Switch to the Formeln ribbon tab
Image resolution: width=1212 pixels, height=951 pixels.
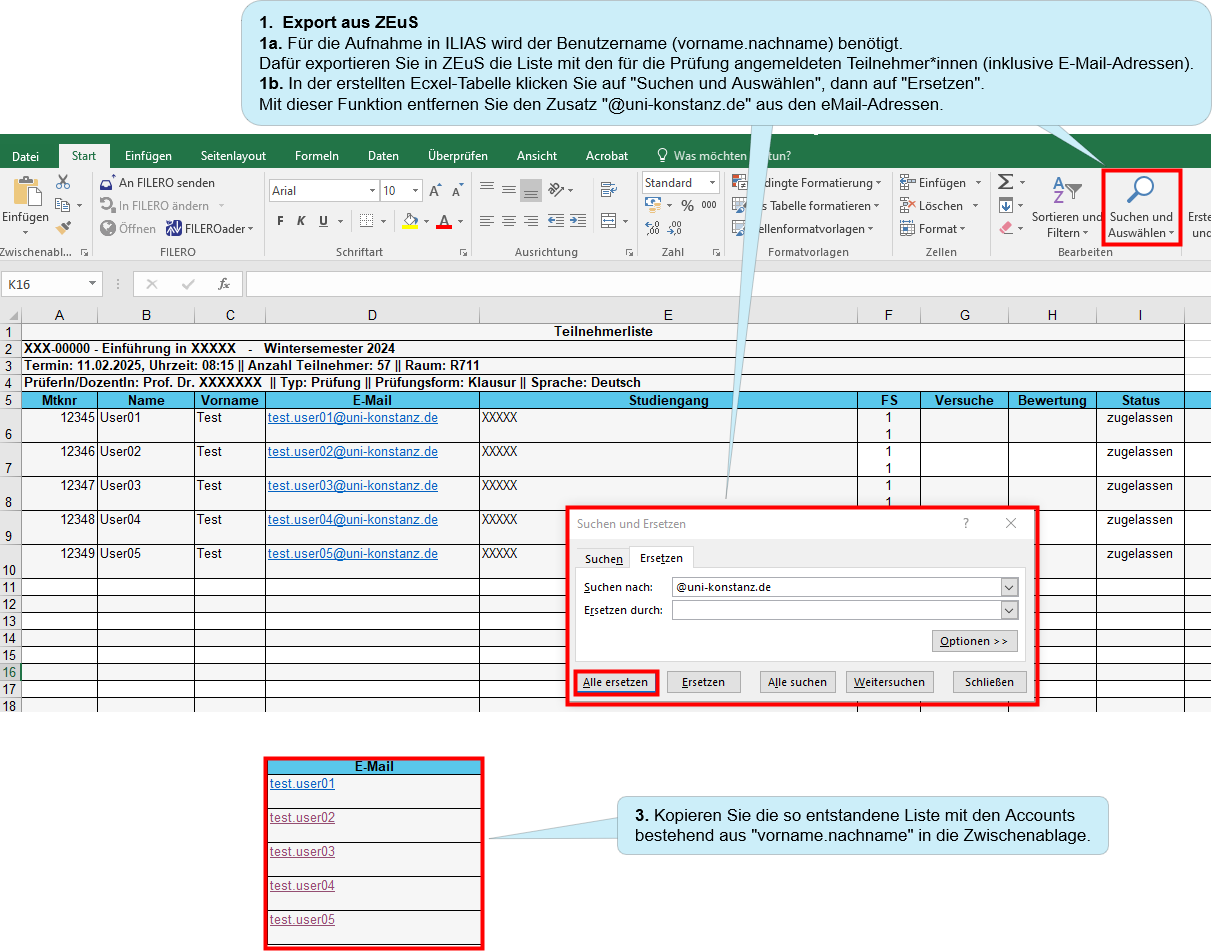tap(317, 156)
